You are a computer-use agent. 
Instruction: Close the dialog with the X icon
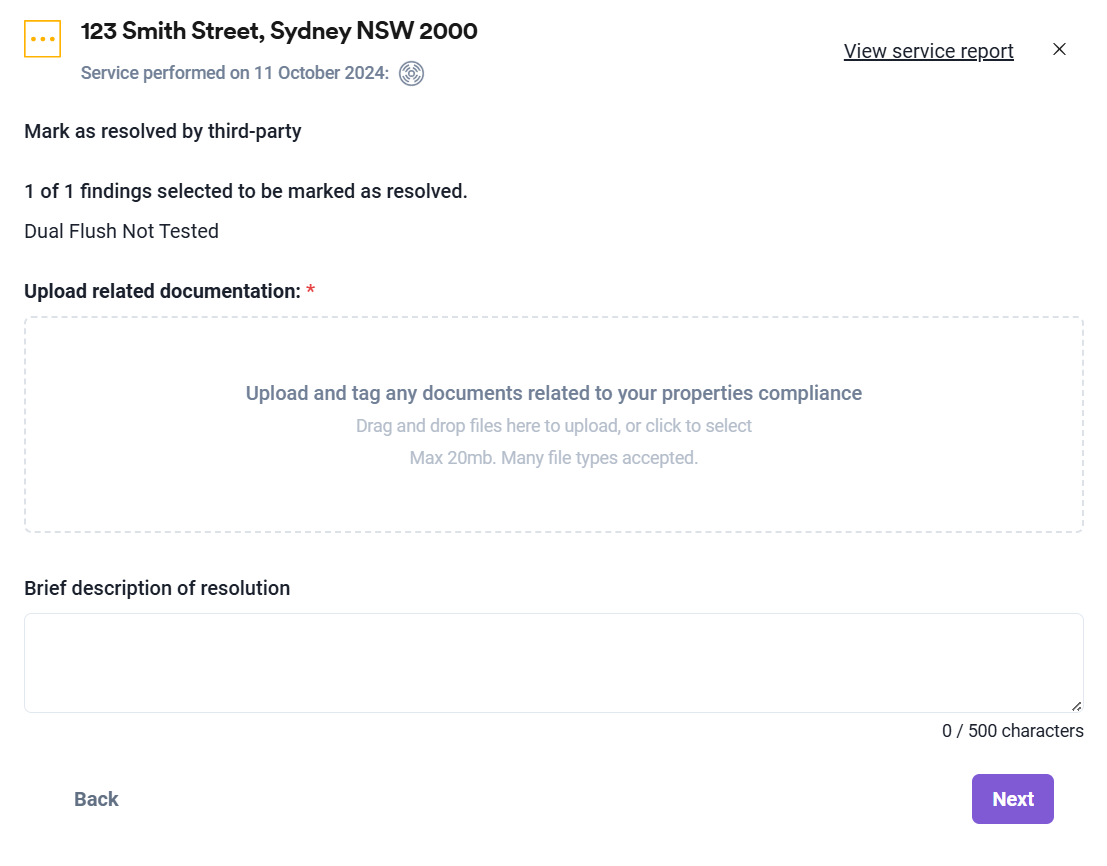pyautogui.click(x=1059, y=49)
